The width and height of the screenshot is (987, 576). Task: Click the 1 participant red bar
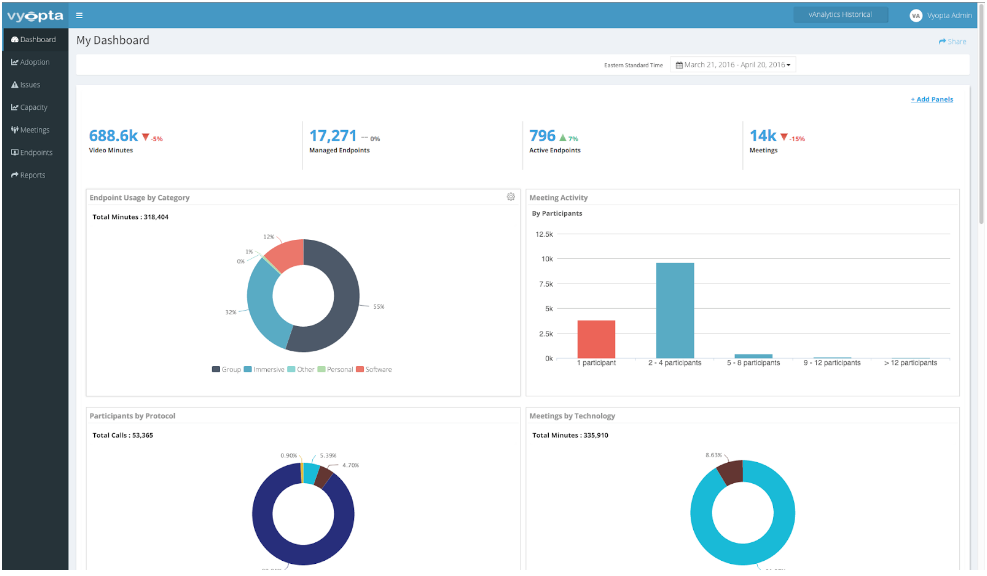596,339
